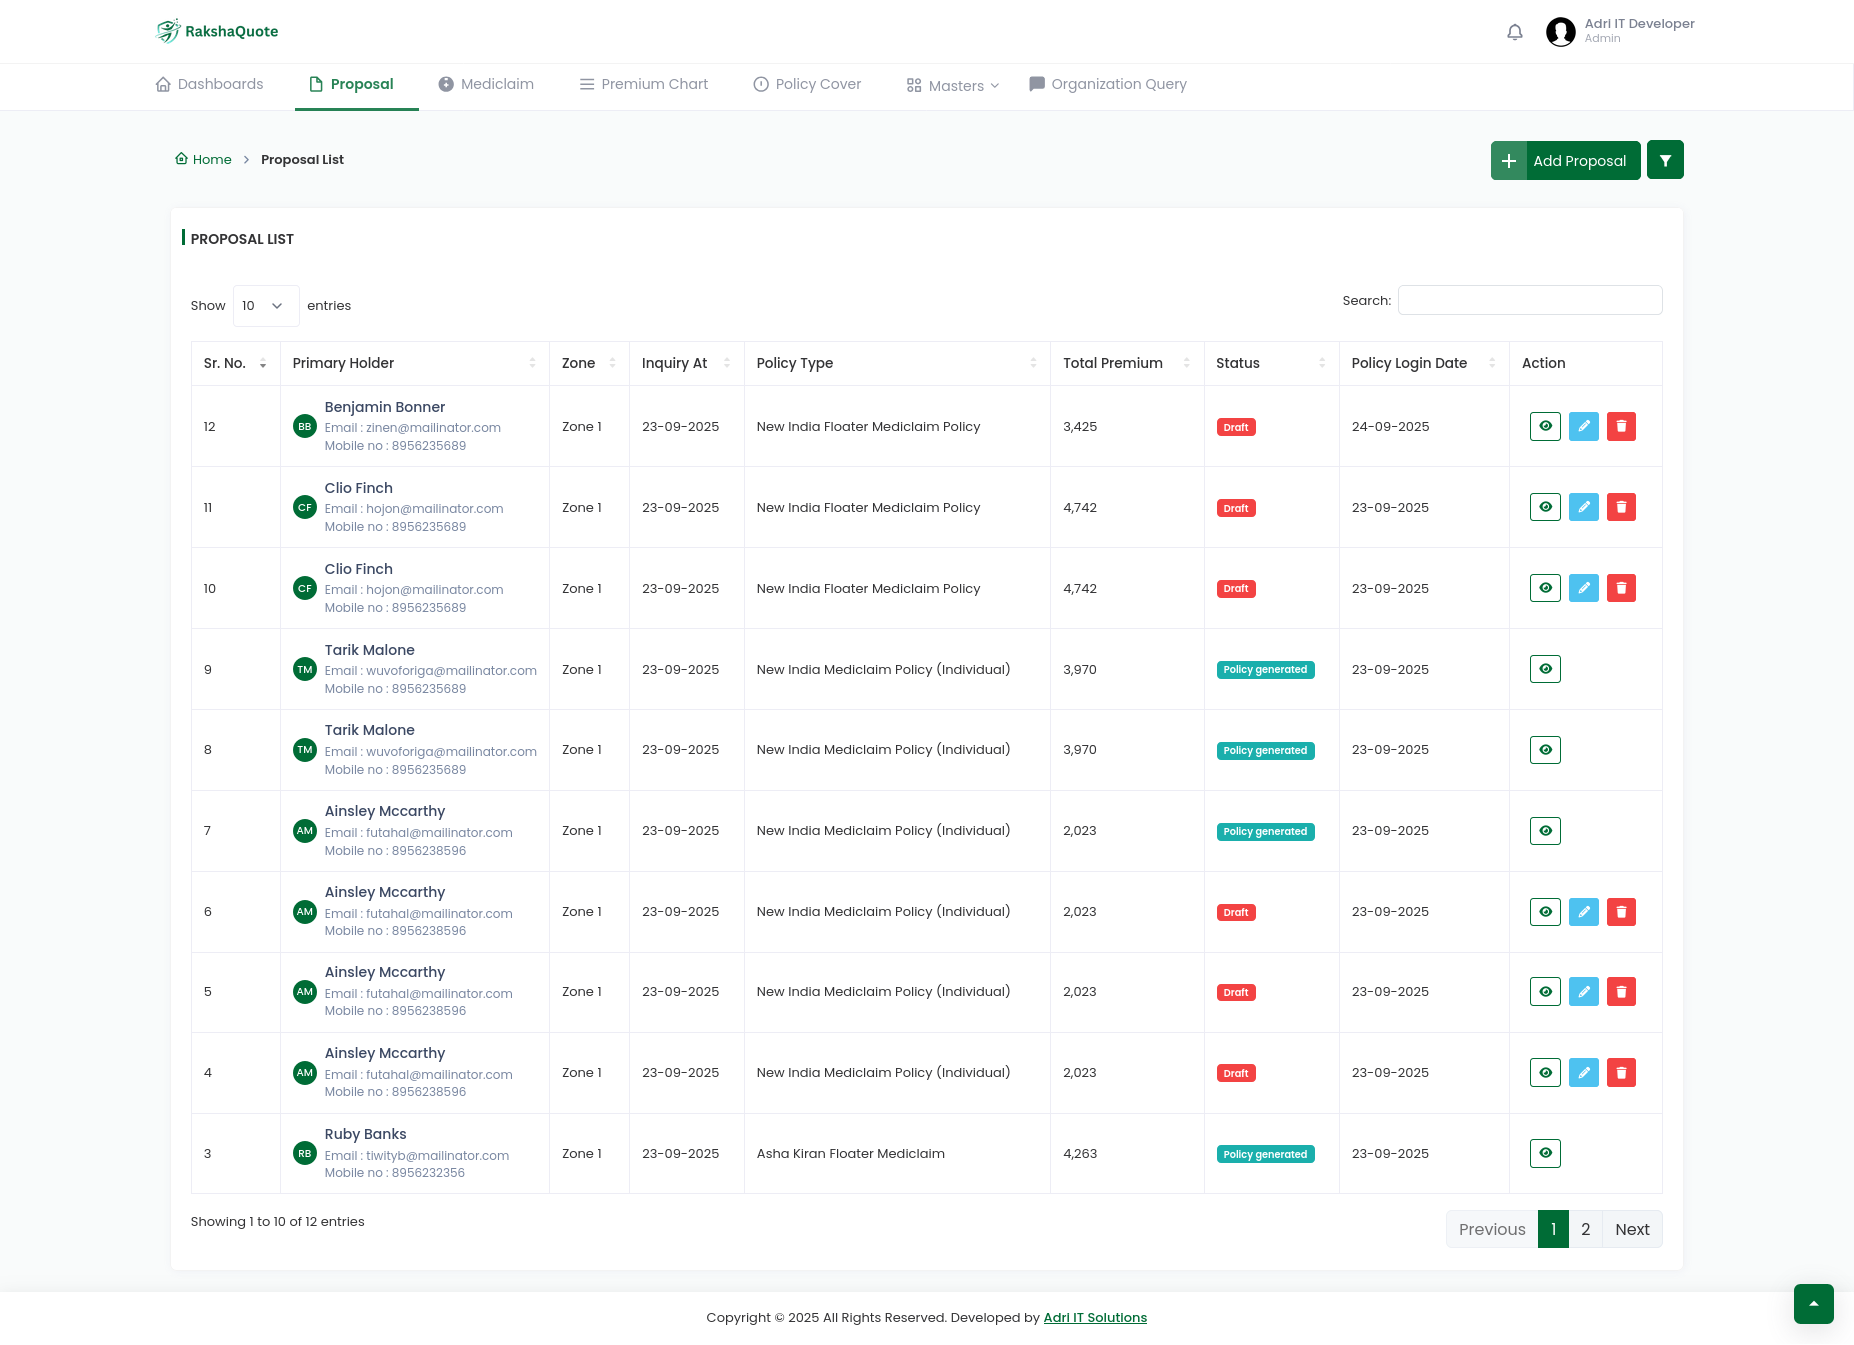The height and width of the screenshot is (1345, 1854).
Task: Click the Ruby Banks holder name
Action: [x=365, y=1134]
